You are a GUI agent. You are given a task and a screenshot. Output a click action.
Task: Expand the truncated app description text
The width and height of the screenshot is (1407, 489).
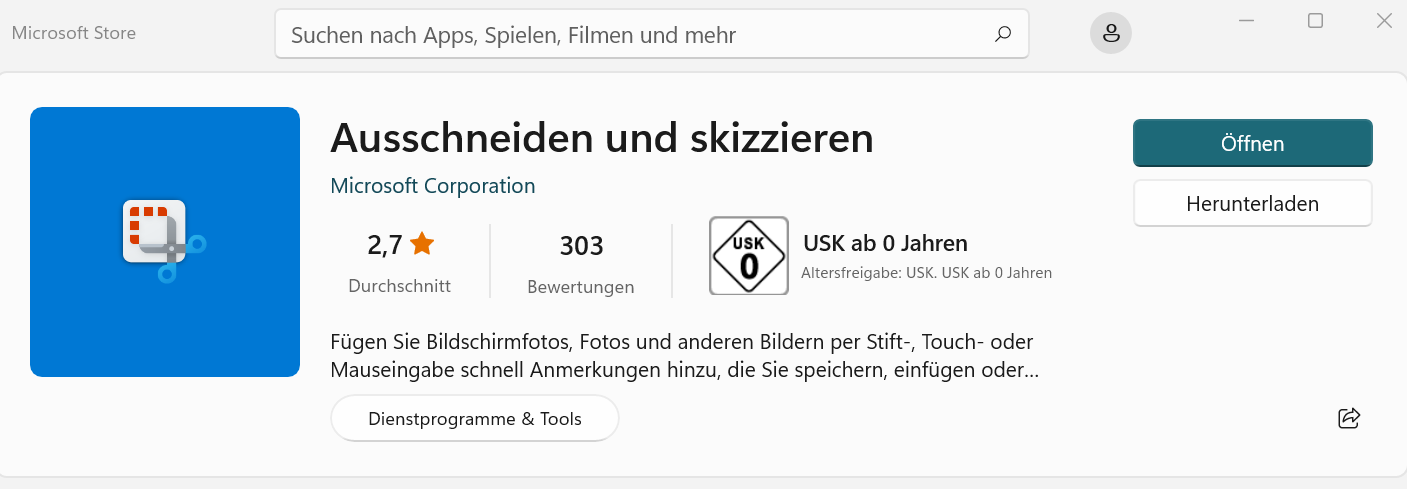tap(685, 356)
